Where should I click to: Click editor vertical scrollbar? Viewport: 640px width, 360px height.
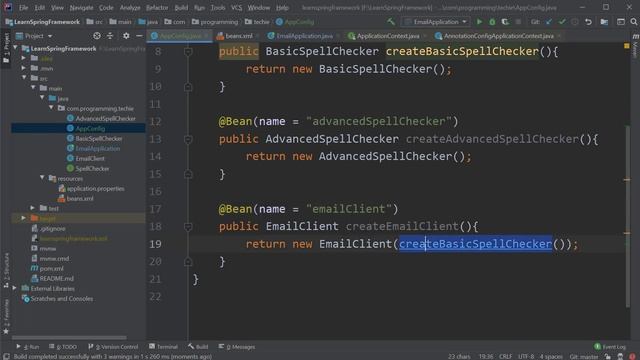pos(627,216)
